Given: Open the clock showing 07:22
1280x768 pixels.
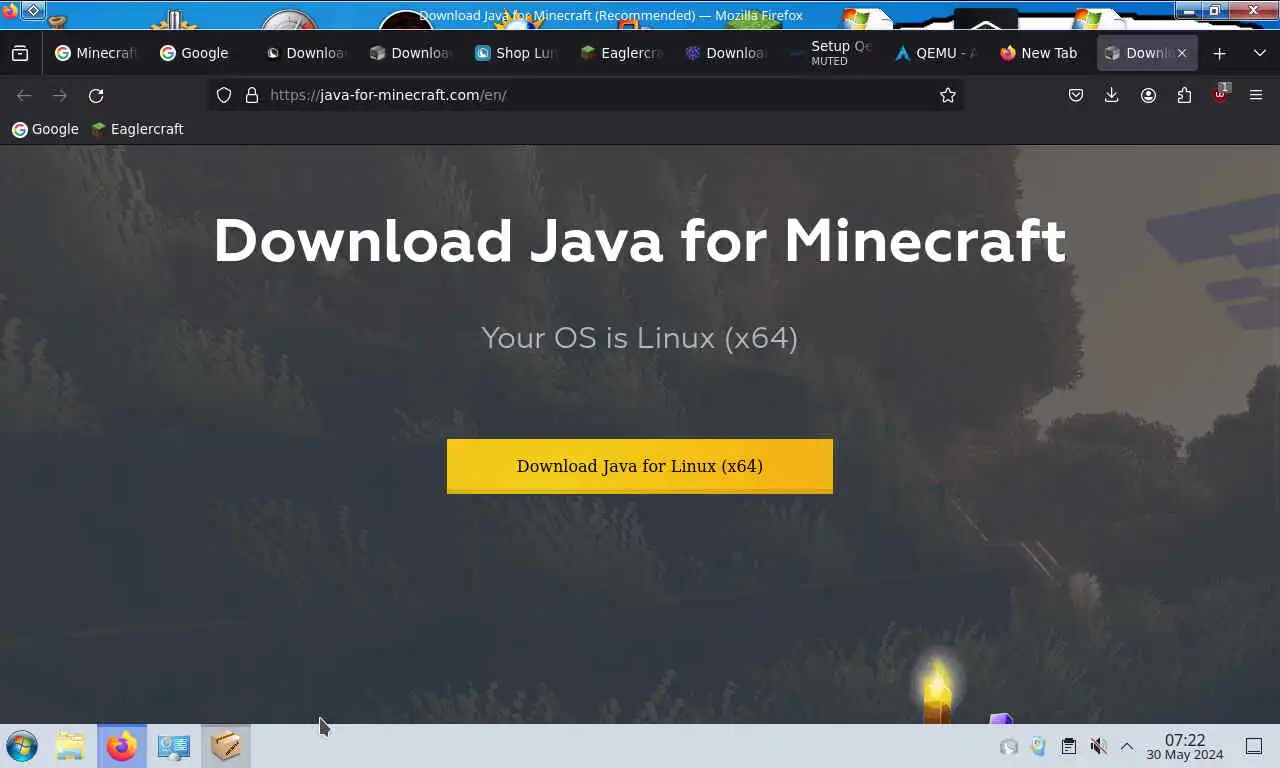Looking at the screenshot, I should (x=1185, y=746).
